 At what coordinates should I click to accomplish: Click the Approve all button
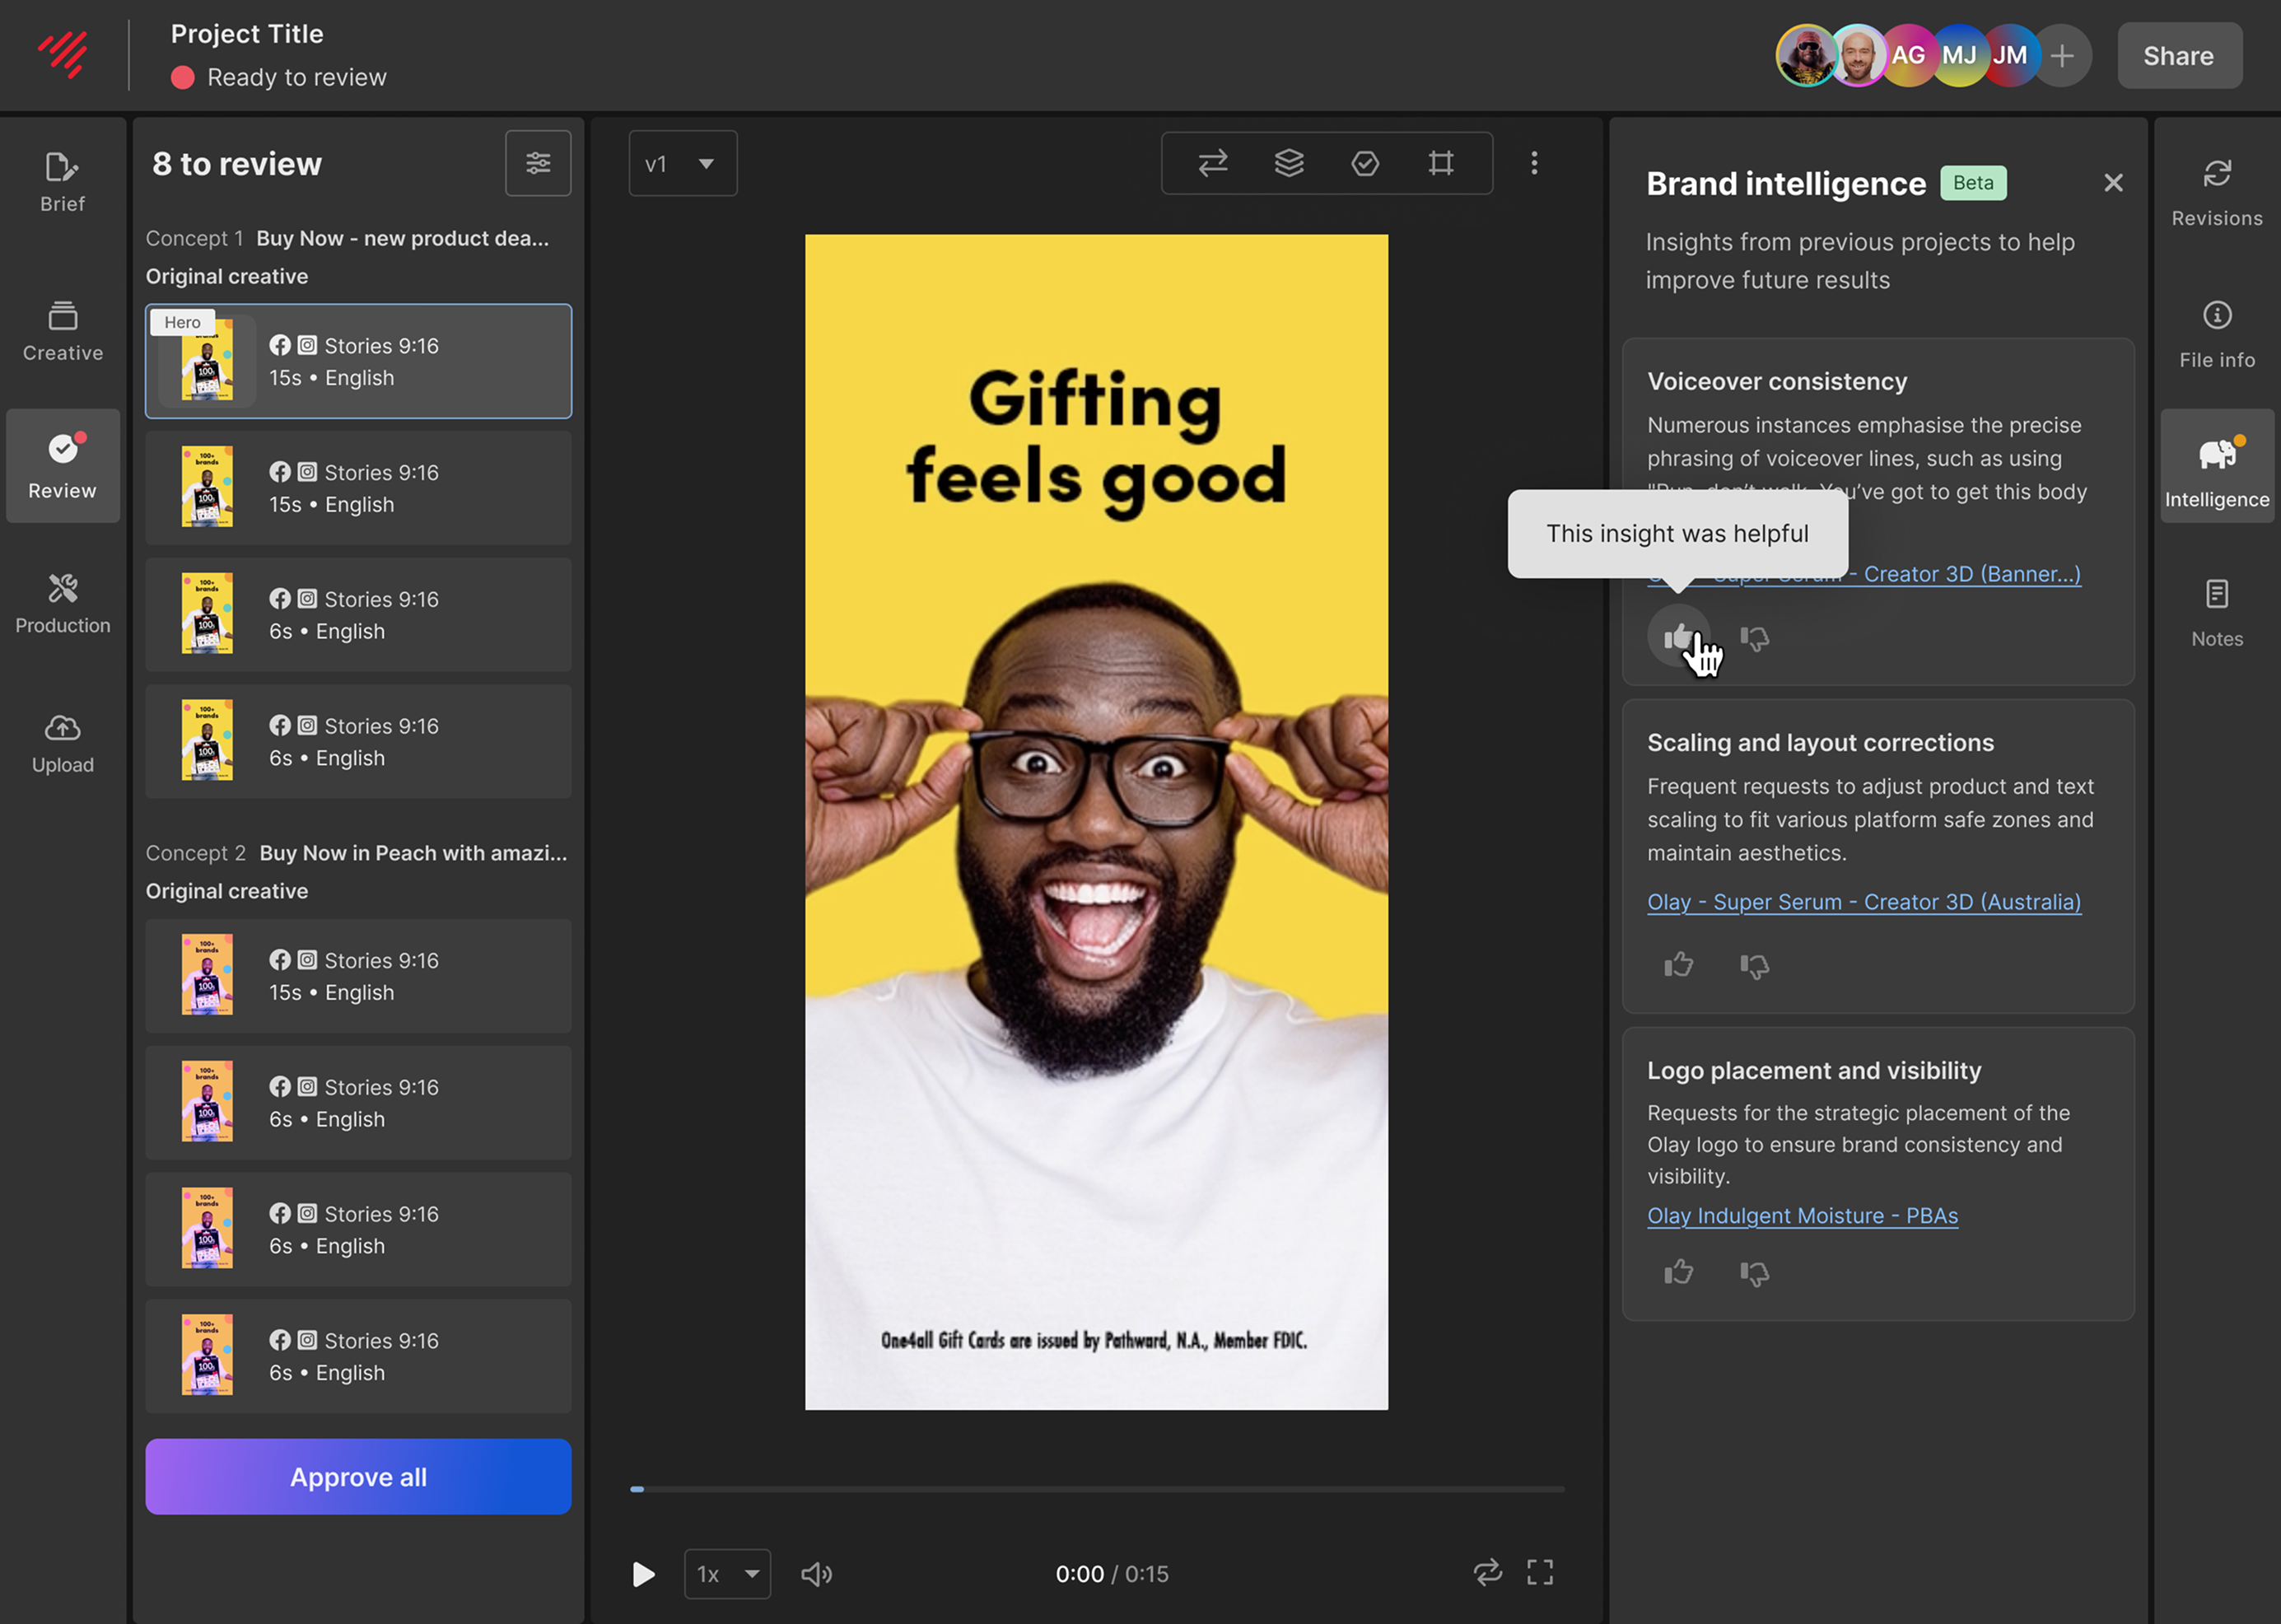(358, 1476)
